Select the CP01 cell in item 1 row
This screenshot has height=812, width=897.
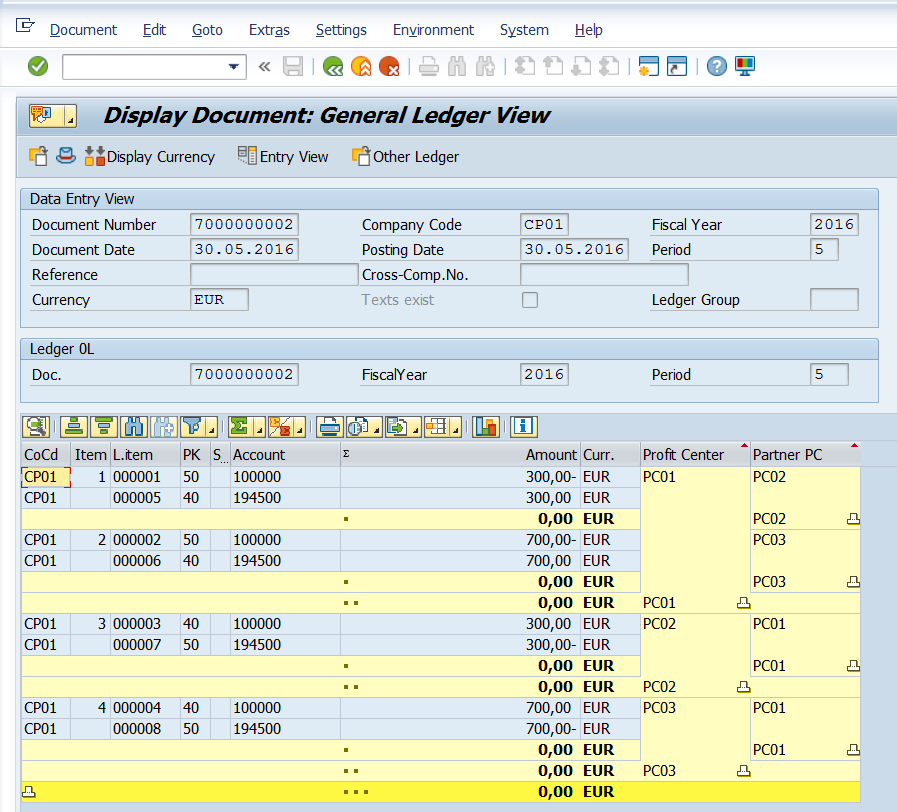pyautogui.click(x=46, y=477)
